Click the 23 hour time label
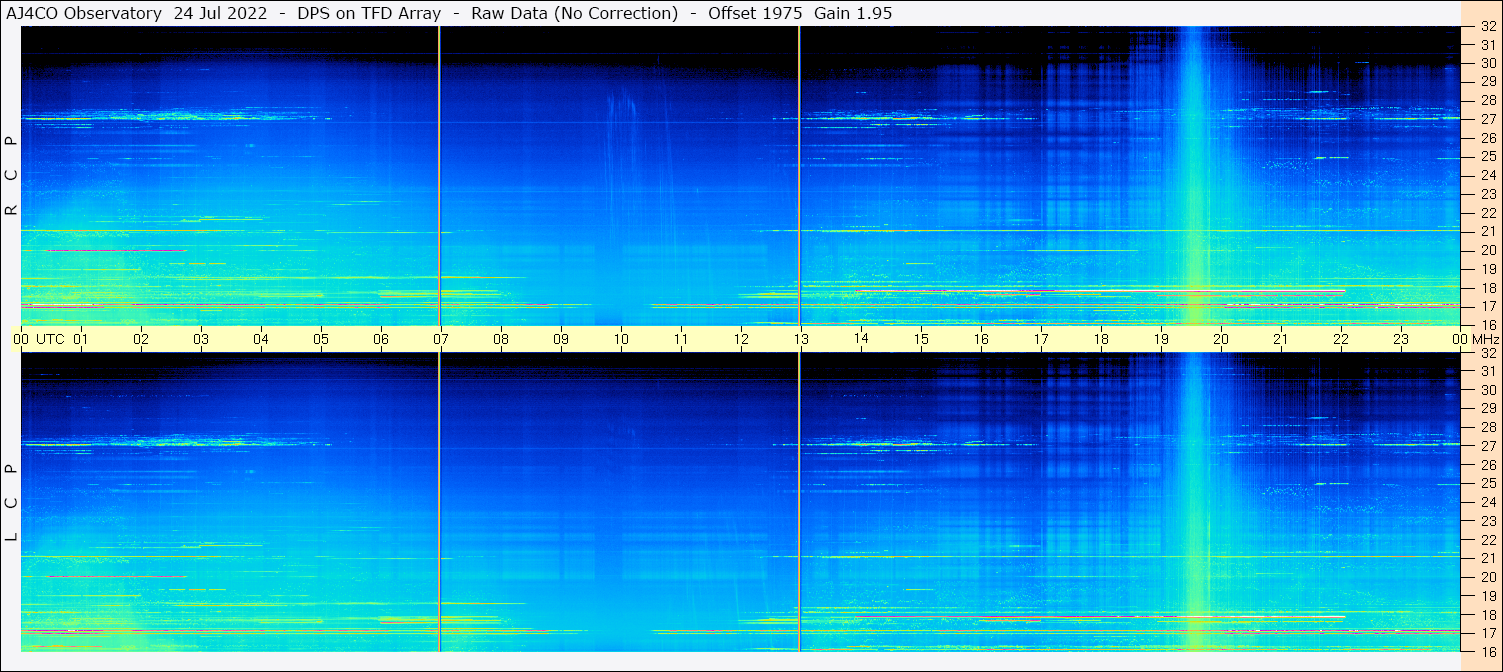The width and height of the screenshot is (1503, 672). click(1401, 339)
